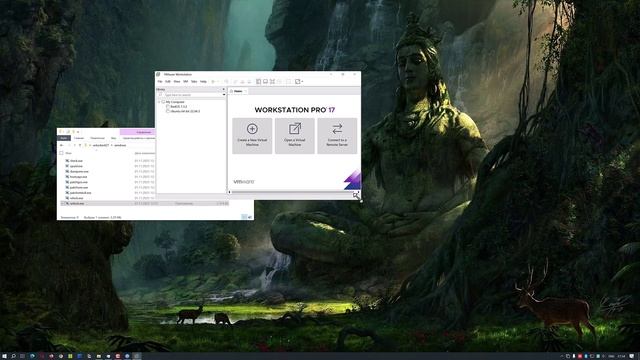640x360 pixels.
Task: Open the power options dropdown arrow beside play
Action: coord(217,82)
